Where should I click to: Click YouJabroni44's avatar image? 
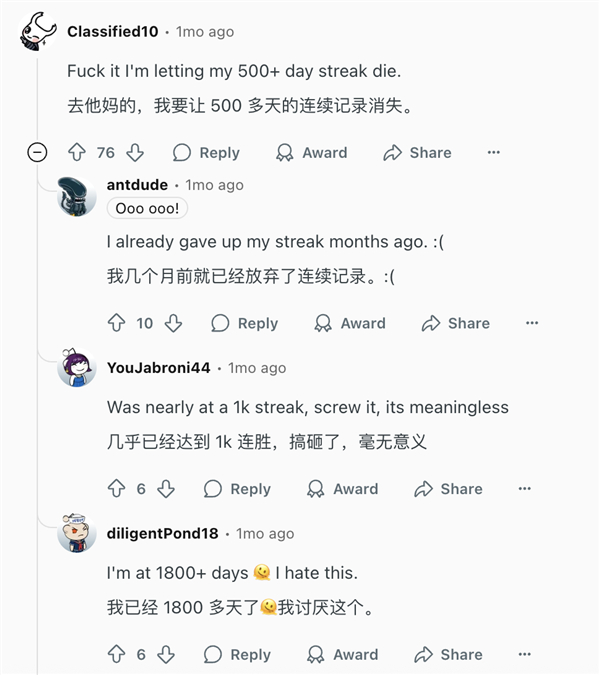77,369
